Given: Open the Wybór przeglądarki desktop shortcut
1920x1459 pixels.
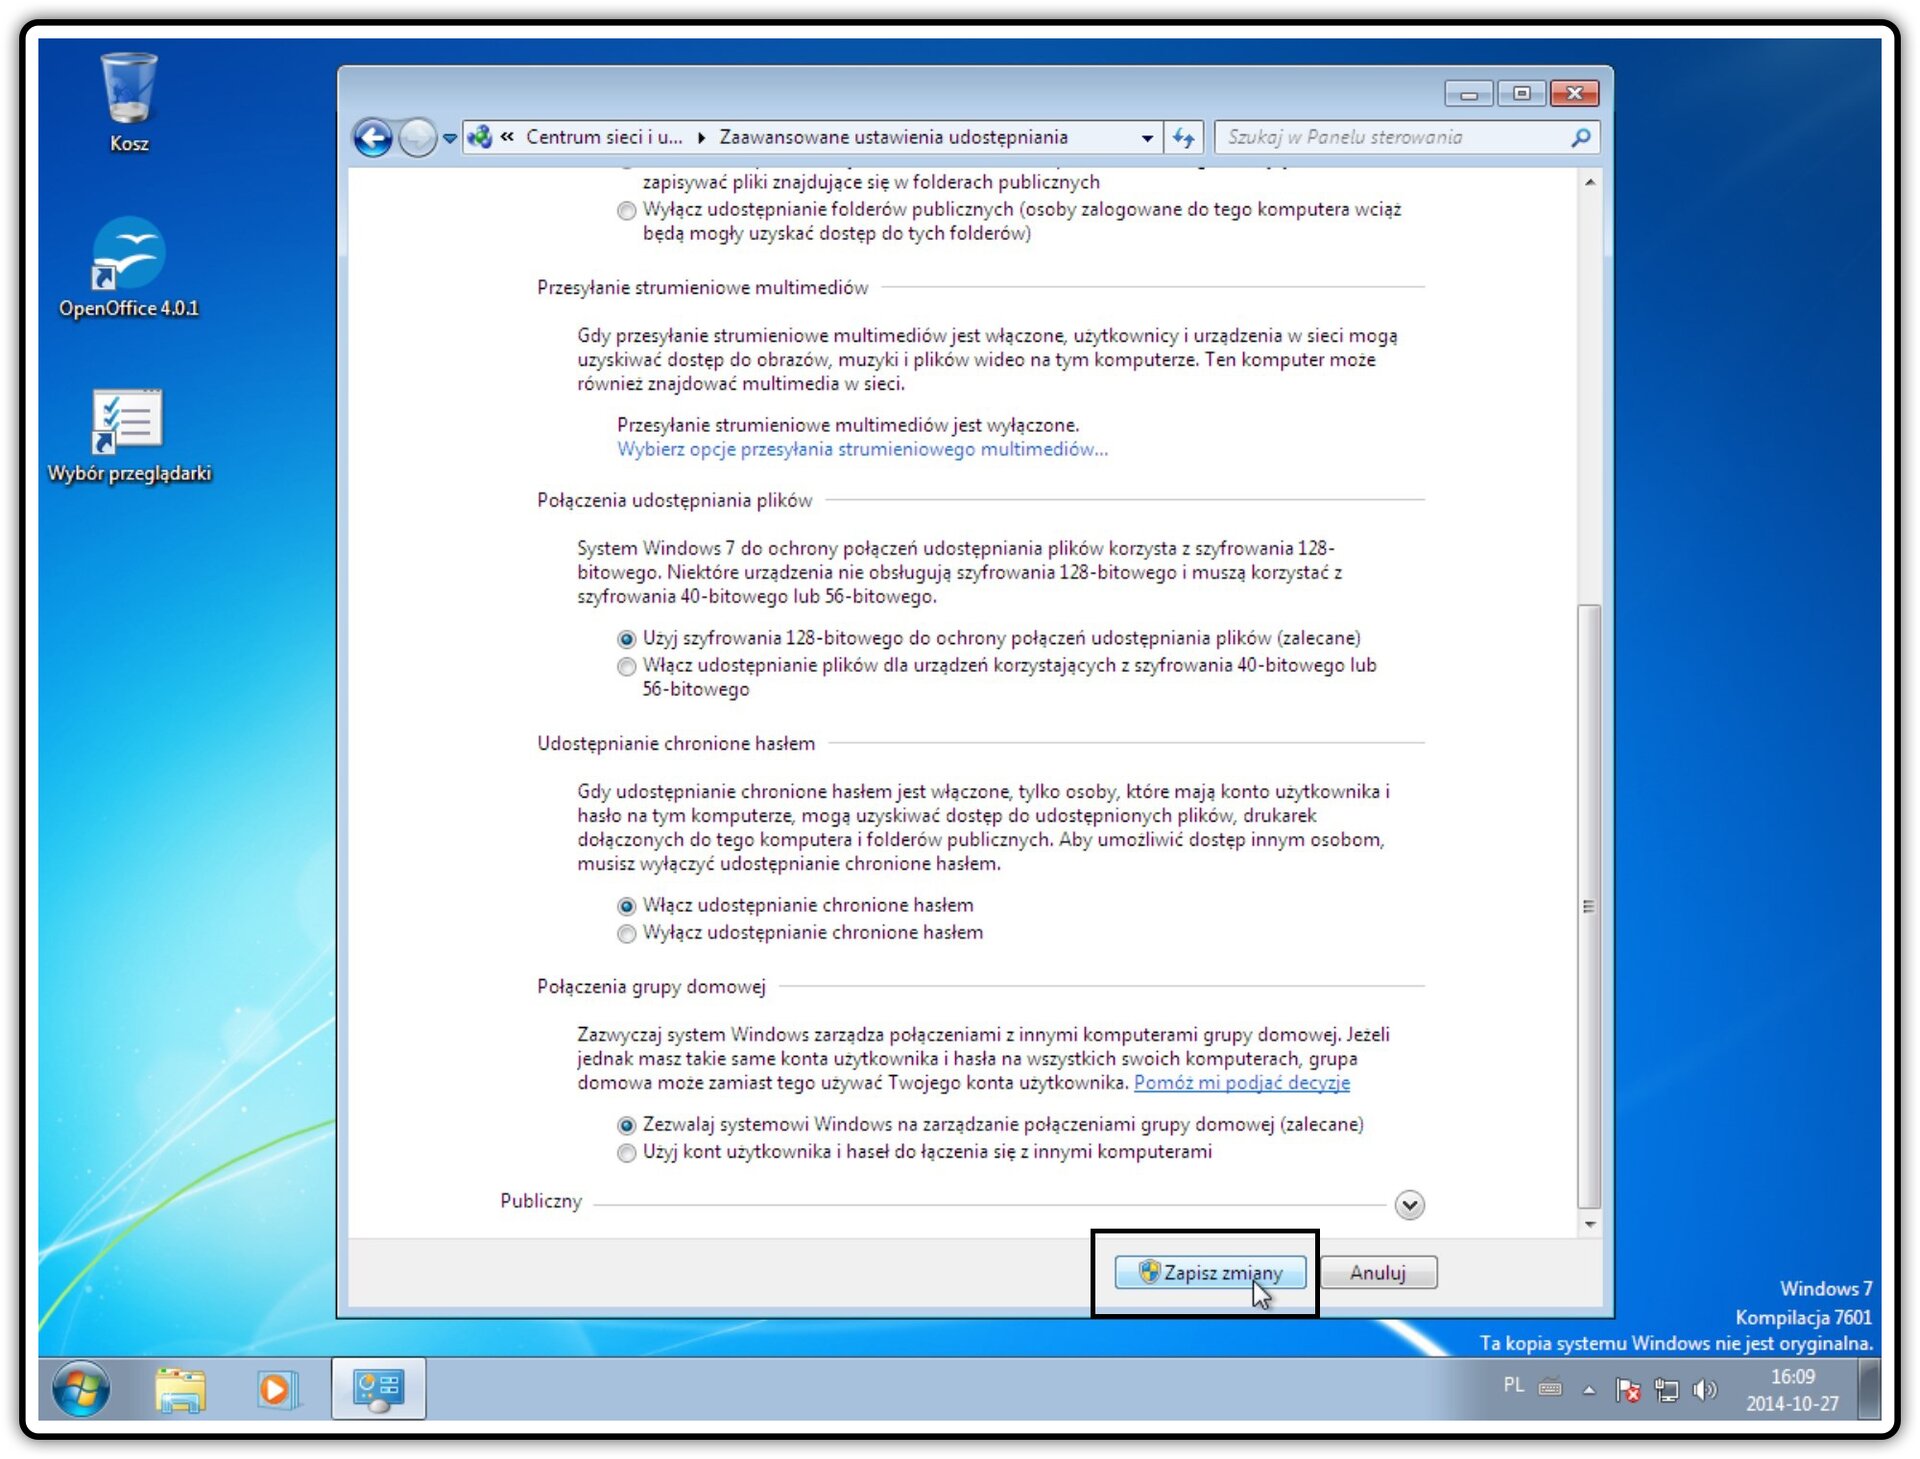Looking at the screenshot, I should click(x=128, y=436).
